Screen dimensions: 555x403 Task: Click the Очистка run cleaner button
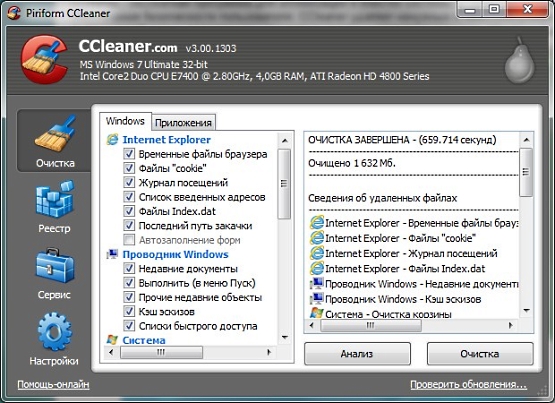pyautogui.click(x=480, y=353)
